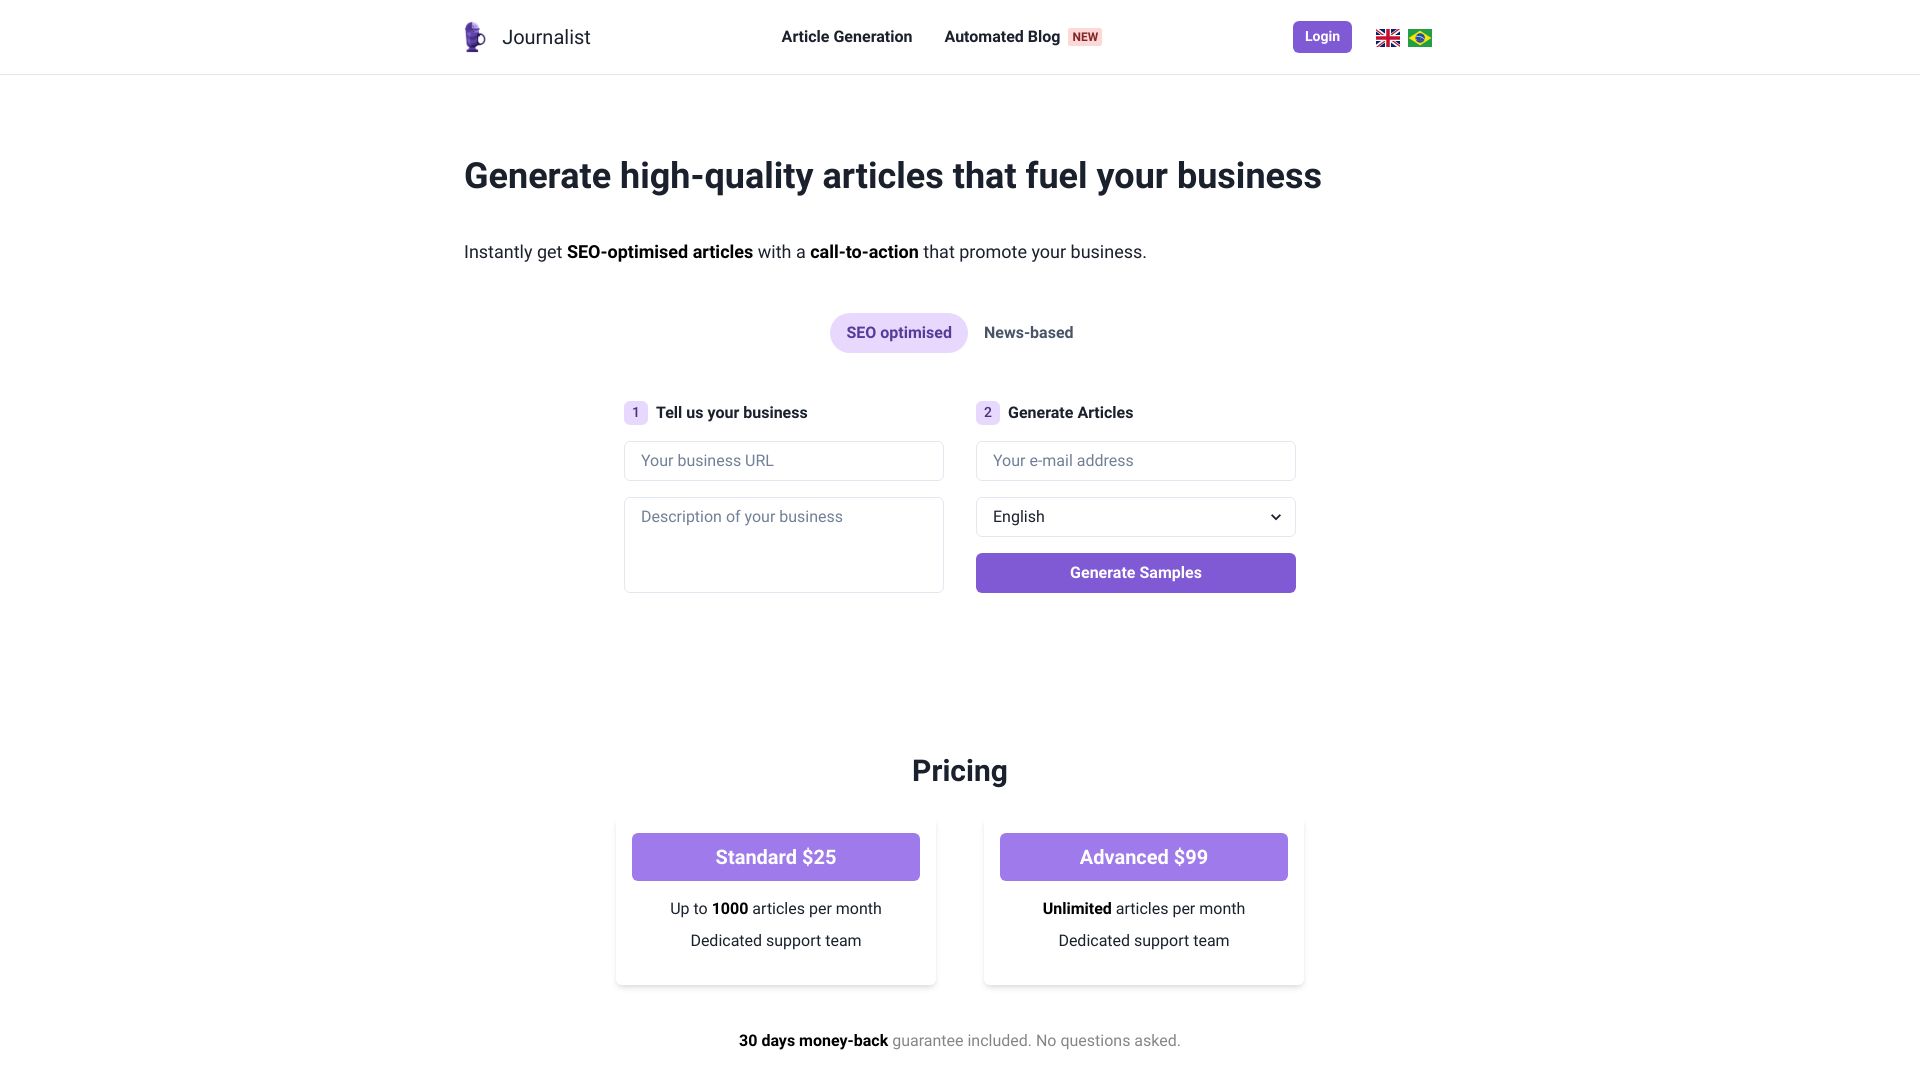Select the News-based tab icon
Screen dimensions: 1920x1080
click(x=1029, y=332)
